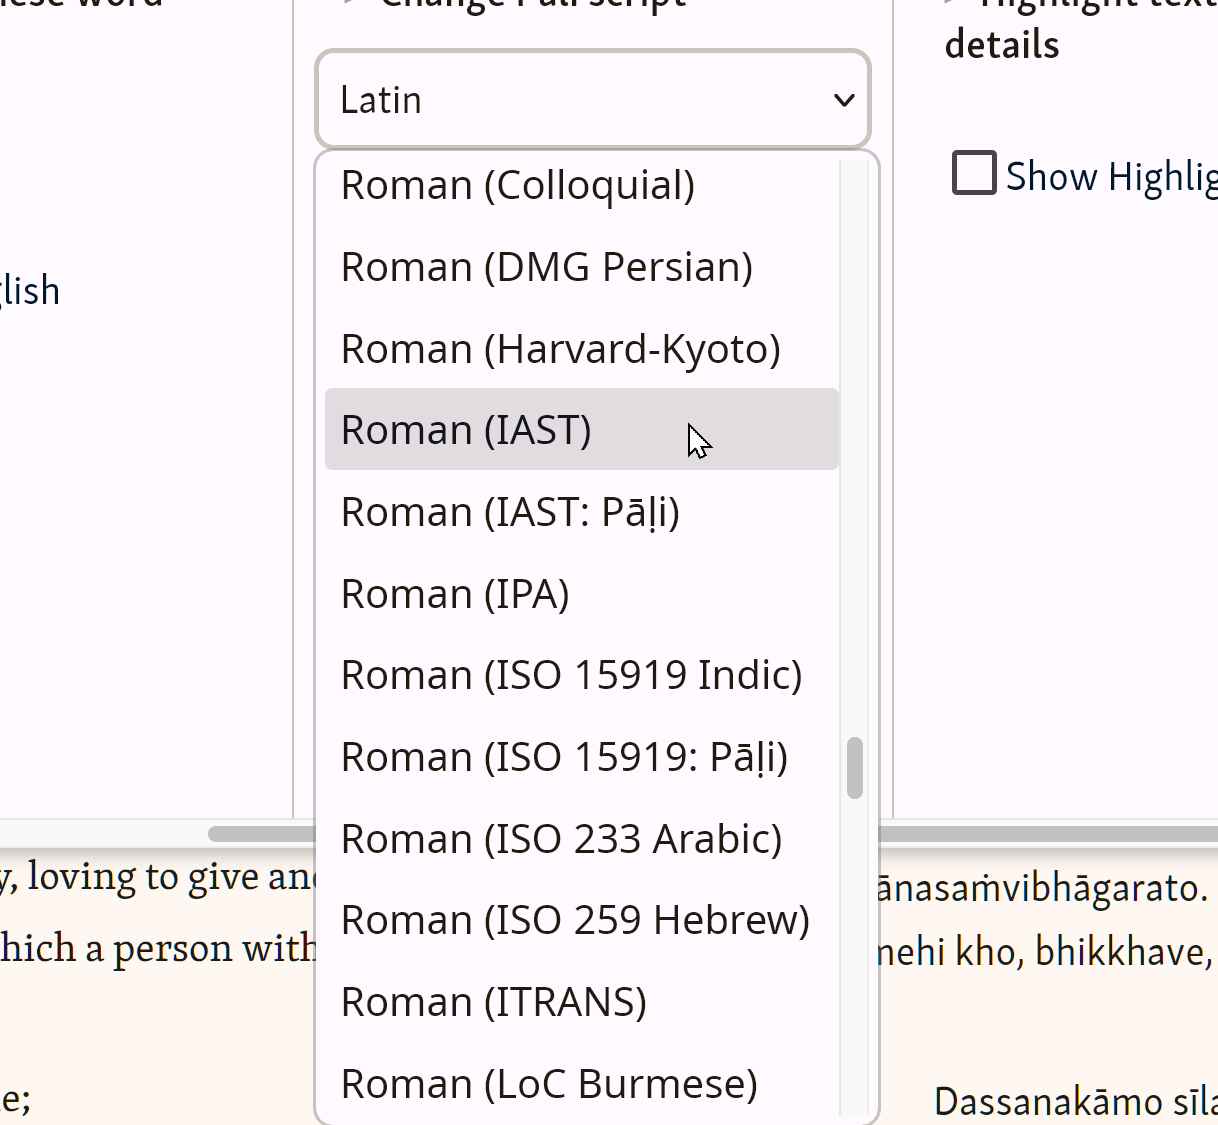Select Roman (Colloquial) option
This screenshot has width=1218, height=1125.
(517, 186)
